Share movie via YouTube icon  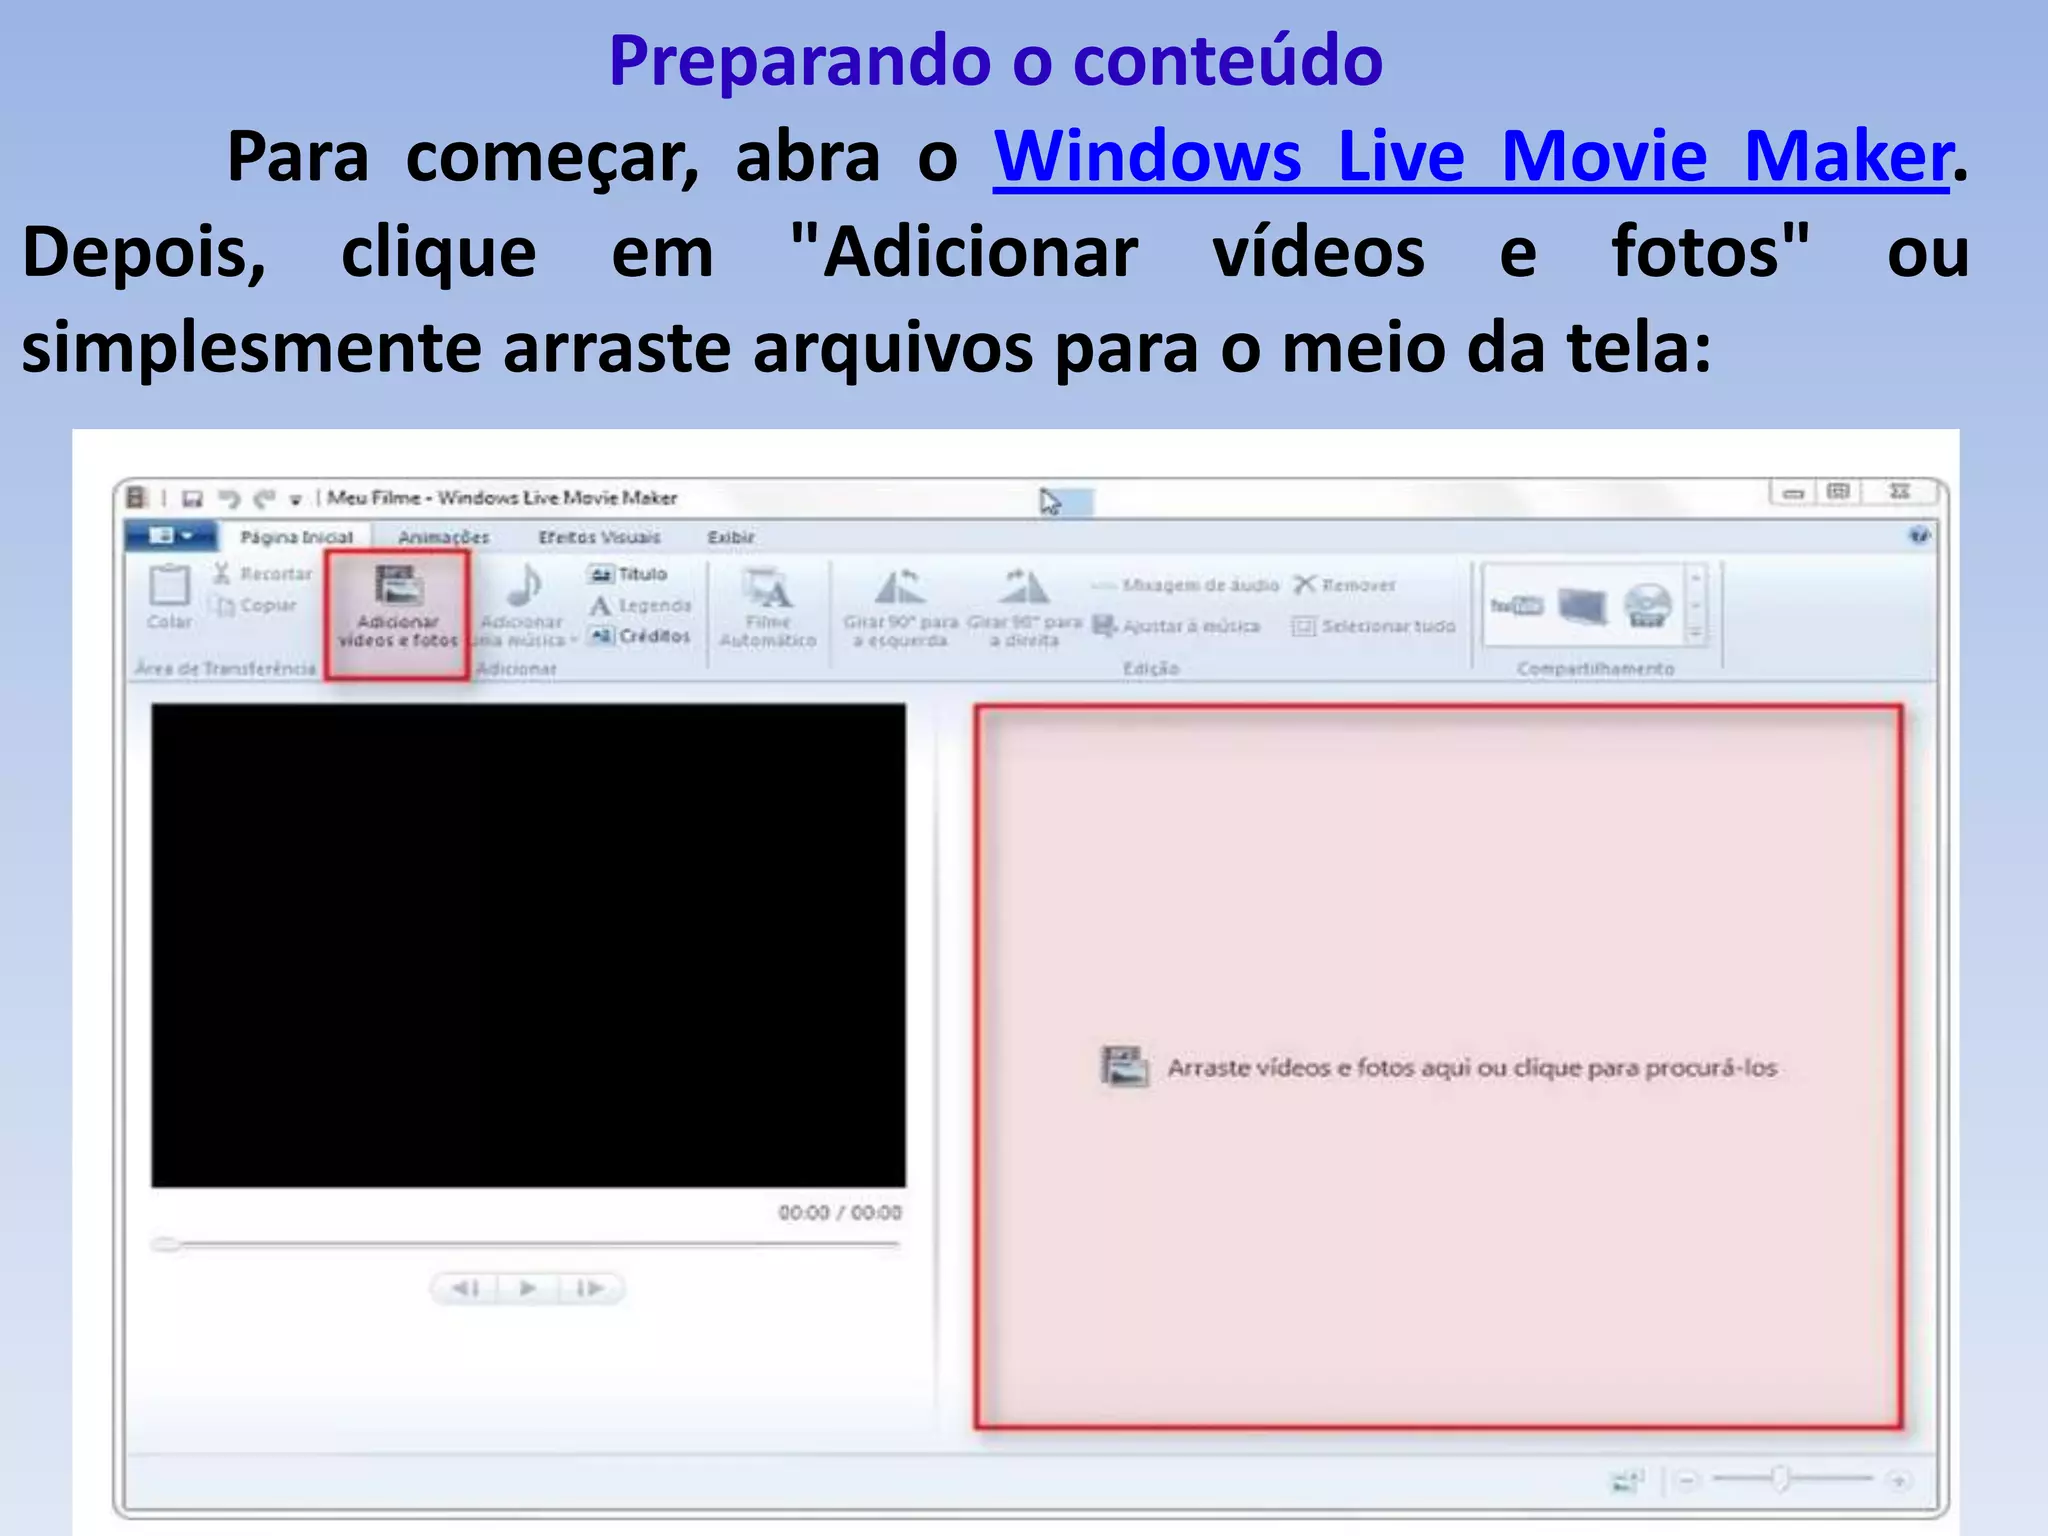[1516, 605]
